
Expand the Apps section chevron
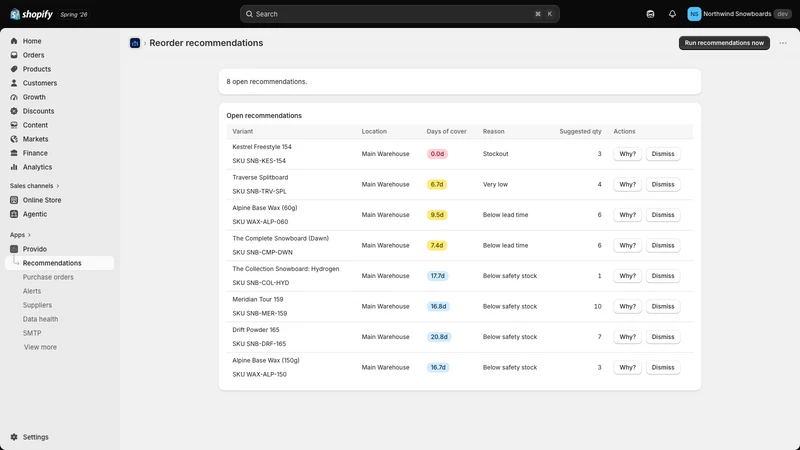coord(29,235)
